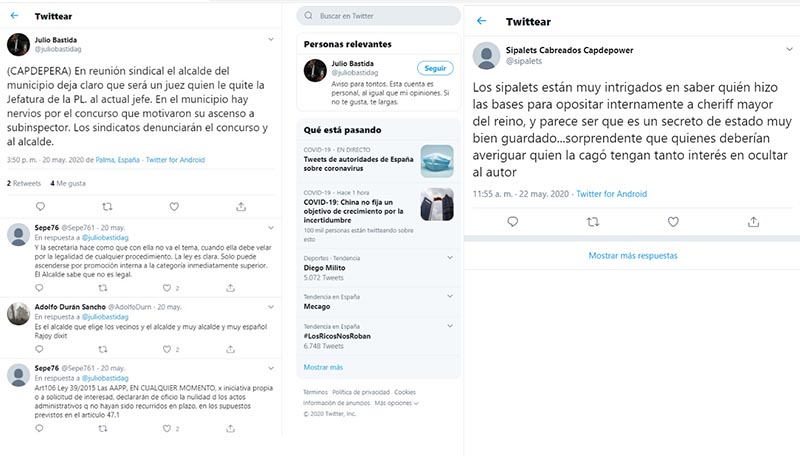800x456 pixels.
Task: Share Adolfo Durán Sancho's tweet
Action: [231, 349]
